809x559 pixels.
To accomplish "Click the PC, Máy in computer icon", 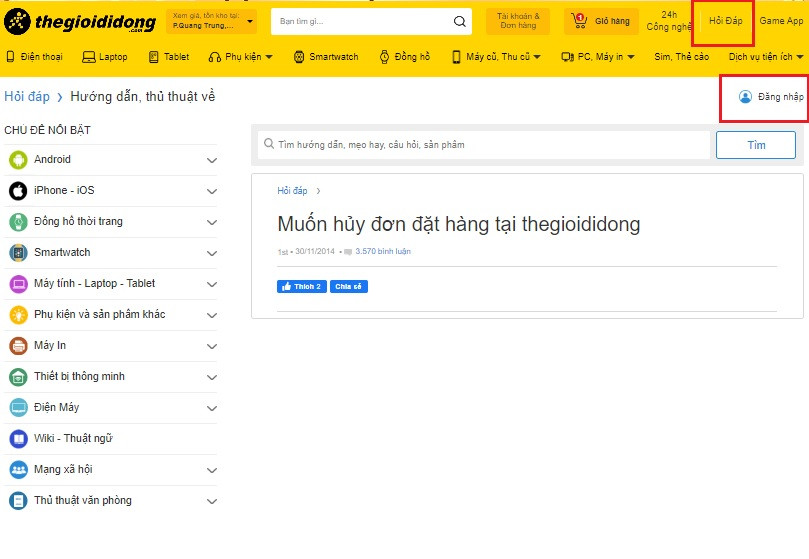I will coord(568,57).
